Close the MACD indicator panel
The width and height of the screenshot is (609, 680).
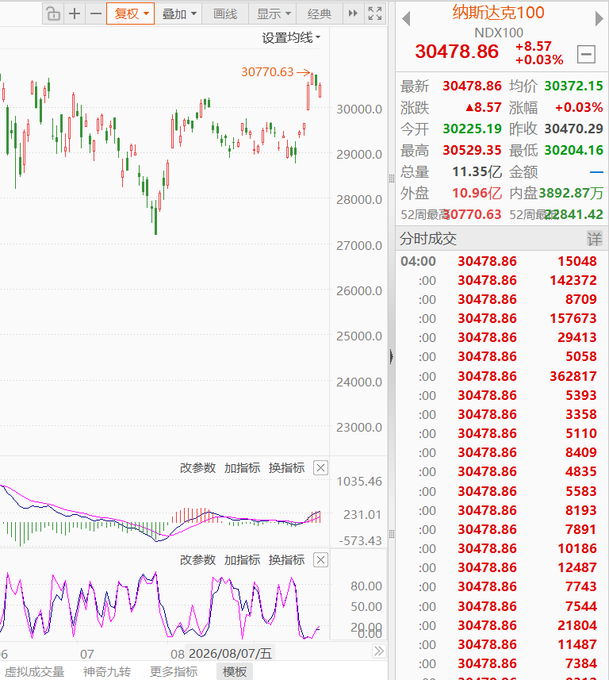click(x=321, y=468)
